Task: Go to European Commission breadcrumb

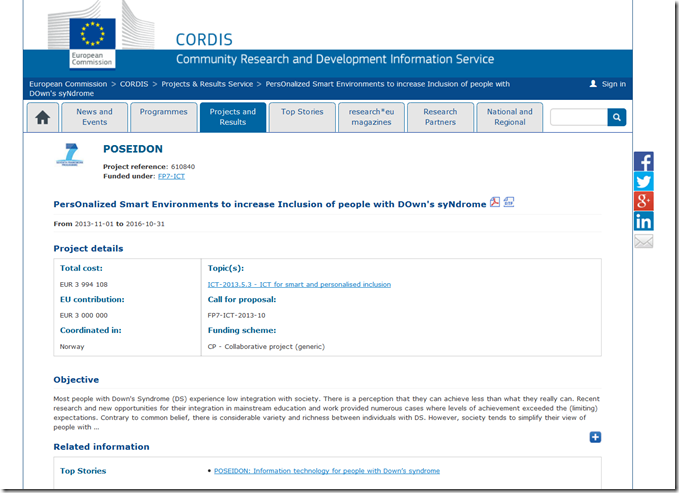Action: pos(68,84)
